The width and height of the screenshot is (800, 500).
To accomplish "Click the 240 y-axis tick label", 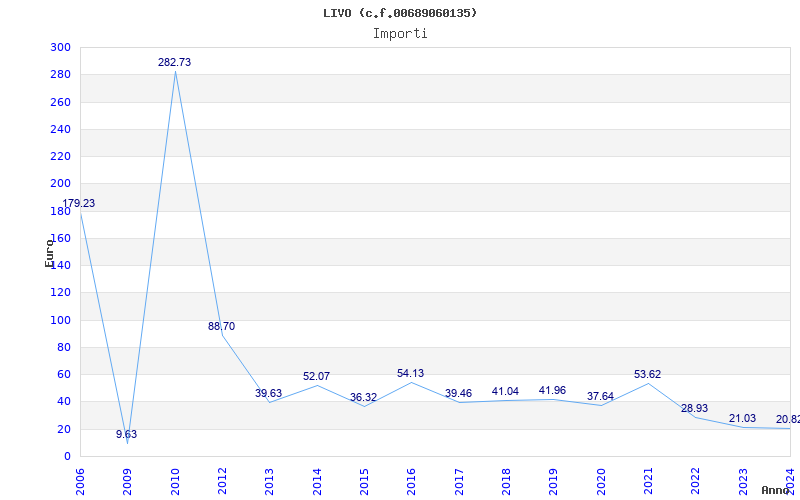I will (60, 129).
